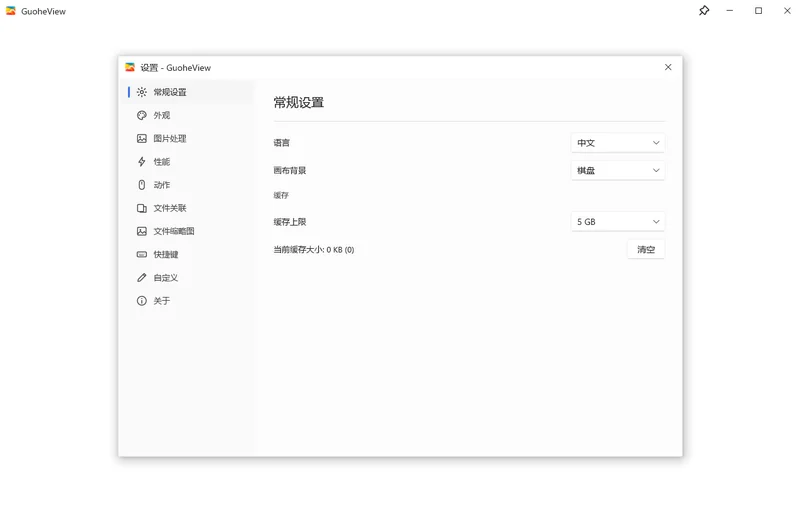
Task: Maximize the GuoheView main window
Action: click(759, 11)
